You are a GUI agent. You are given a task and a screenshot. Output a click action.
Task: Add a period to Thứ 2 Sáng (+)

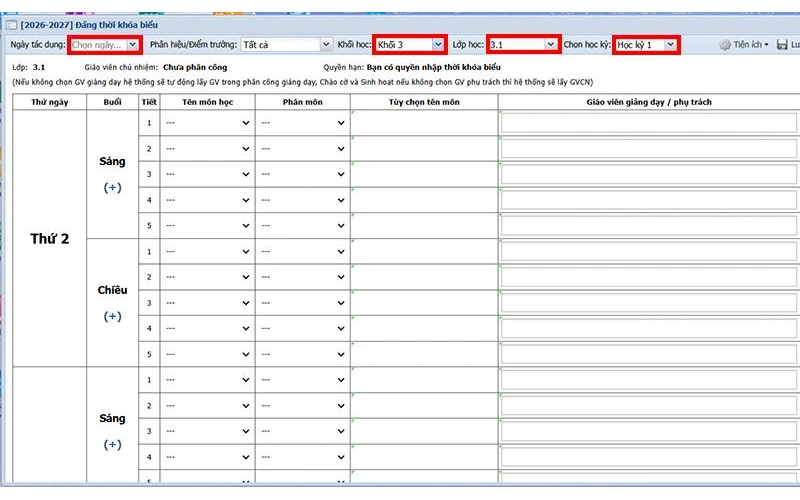pos(112,188)
